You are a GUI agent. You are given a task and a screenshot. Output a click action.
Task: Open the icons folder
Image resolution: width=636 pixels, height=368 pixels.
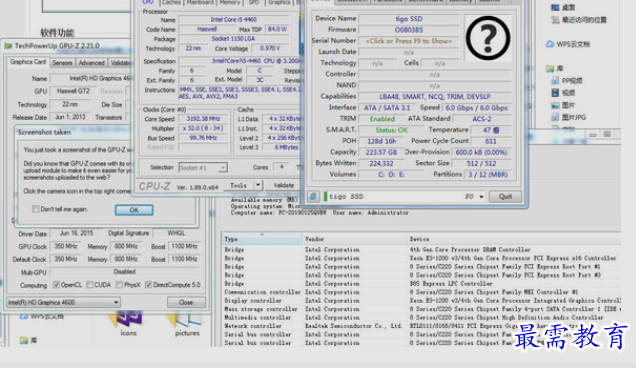click(127, 323)
